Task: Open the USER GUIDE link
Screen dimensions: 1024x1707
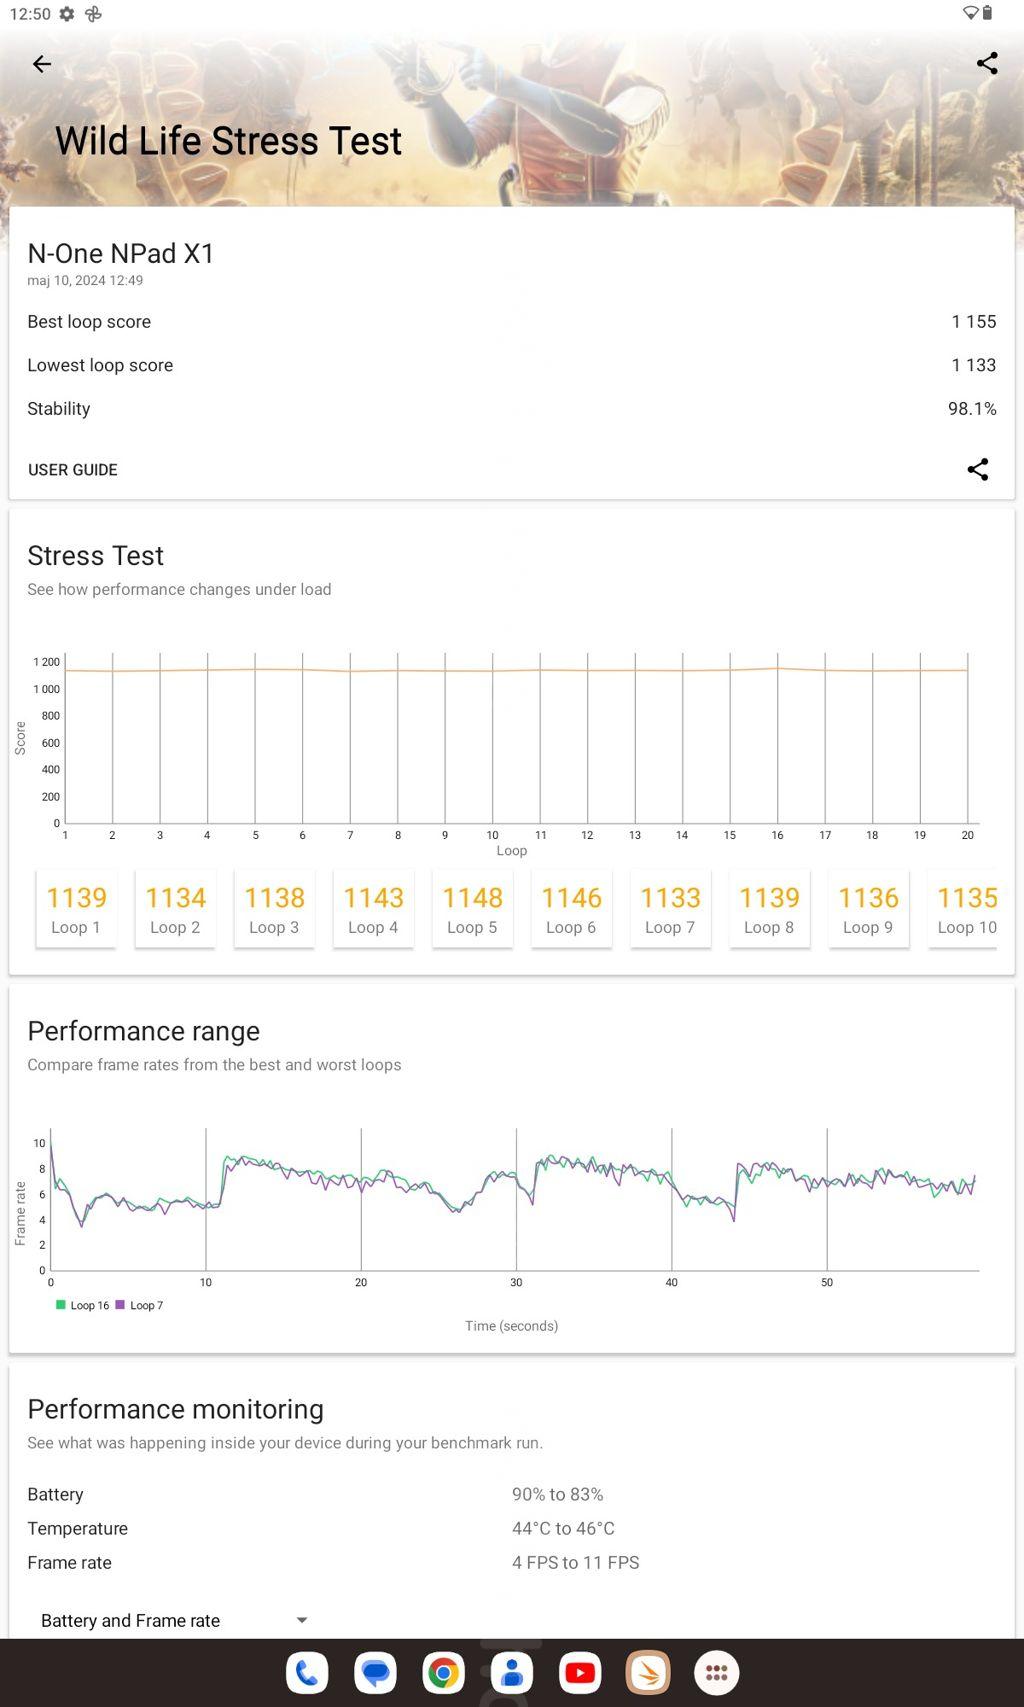Action: [73, 470]
